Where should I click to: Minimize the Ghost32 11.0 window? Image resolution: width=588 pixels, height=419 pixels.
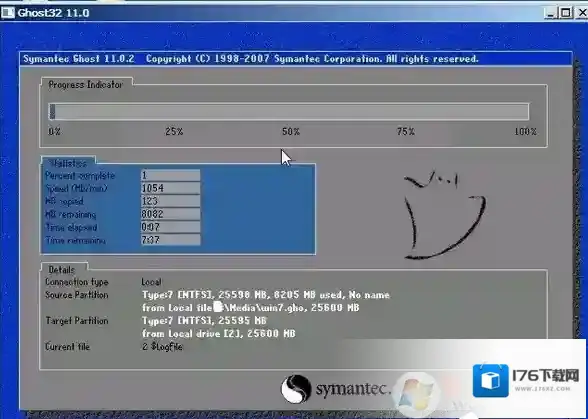(550, 13)
